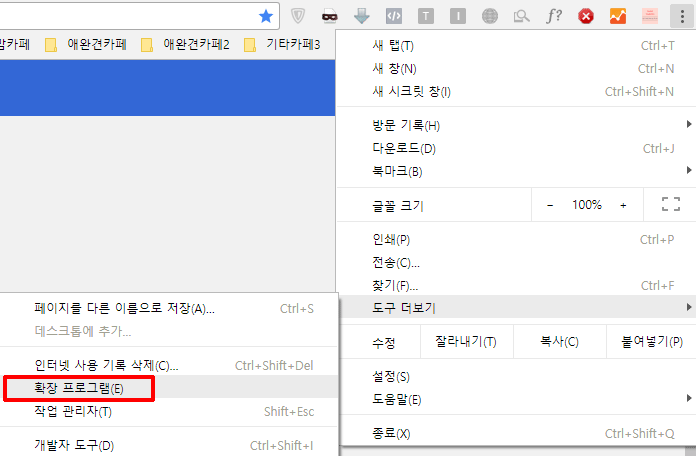
Task: Click the download arrow extension icon
Action: (x=362, y=16)
